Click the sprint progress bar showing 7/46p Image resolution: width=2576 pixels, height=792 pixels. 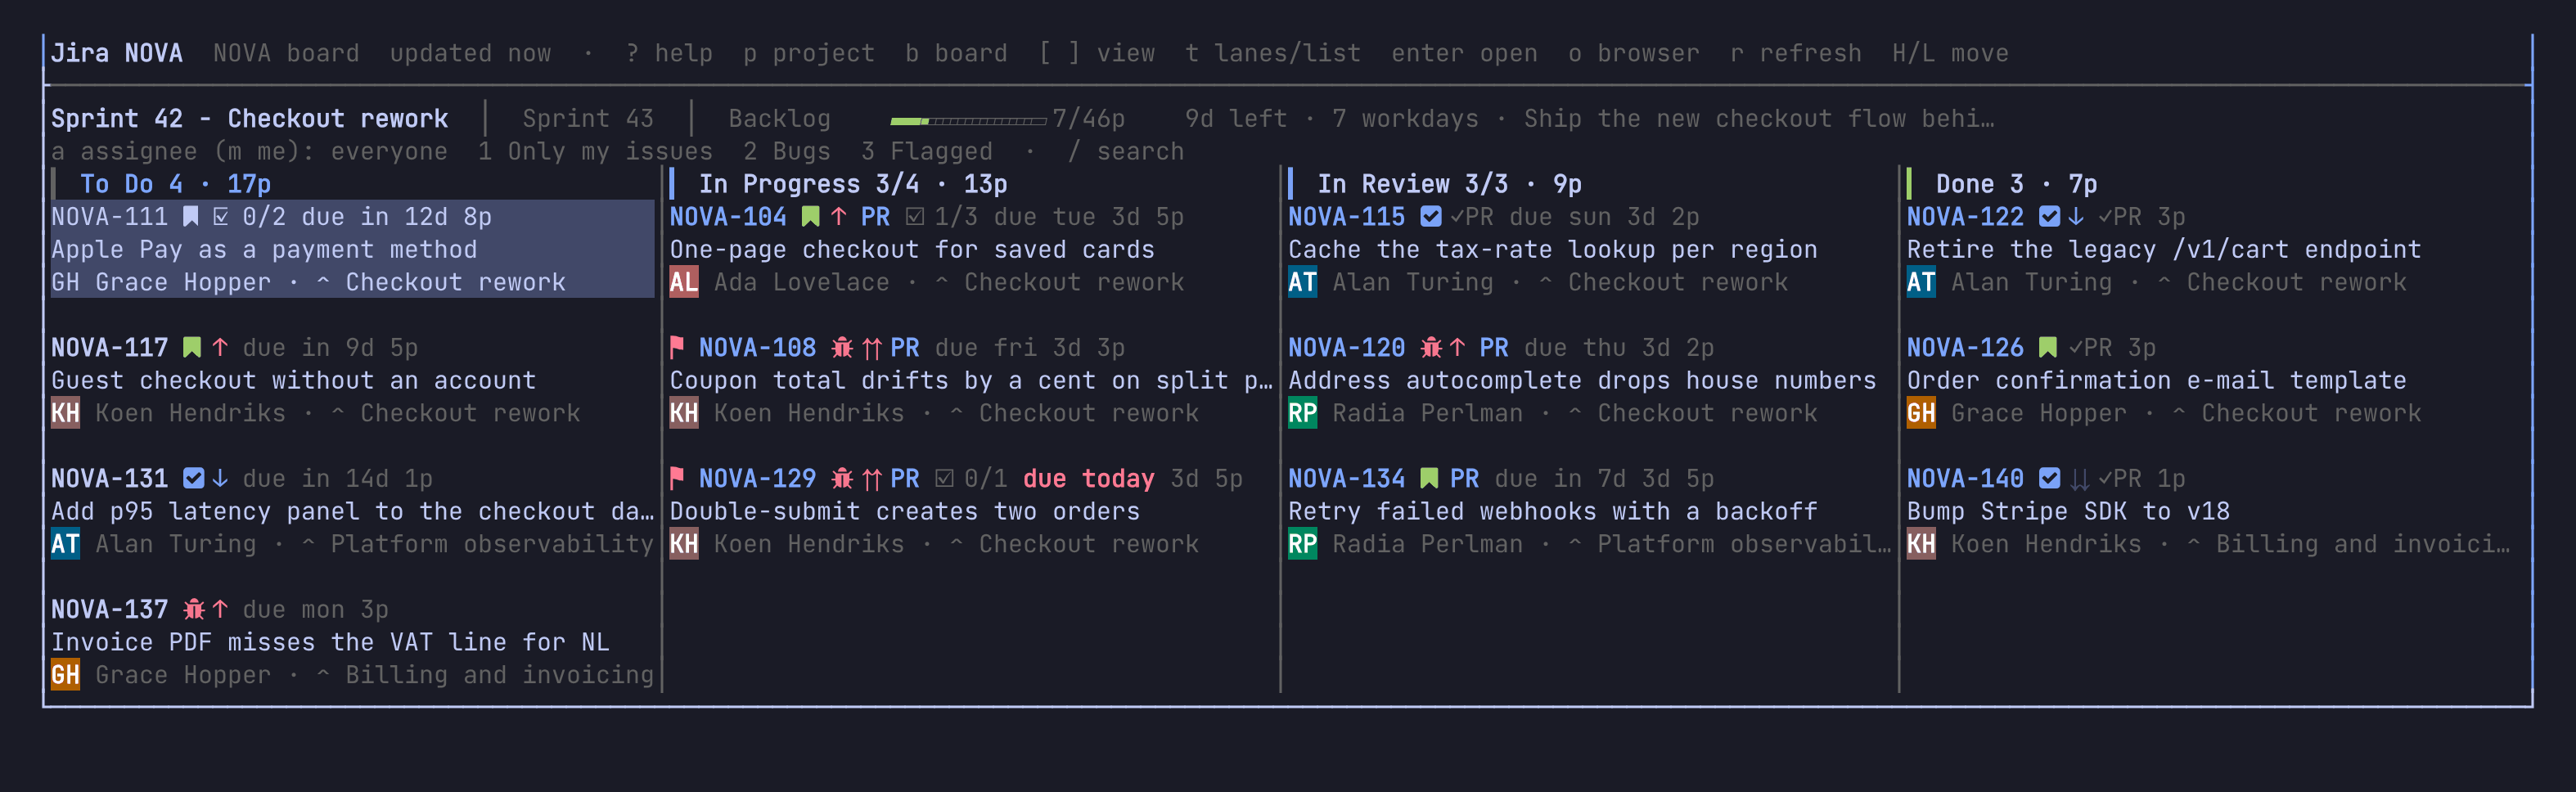tap(968, 121)
